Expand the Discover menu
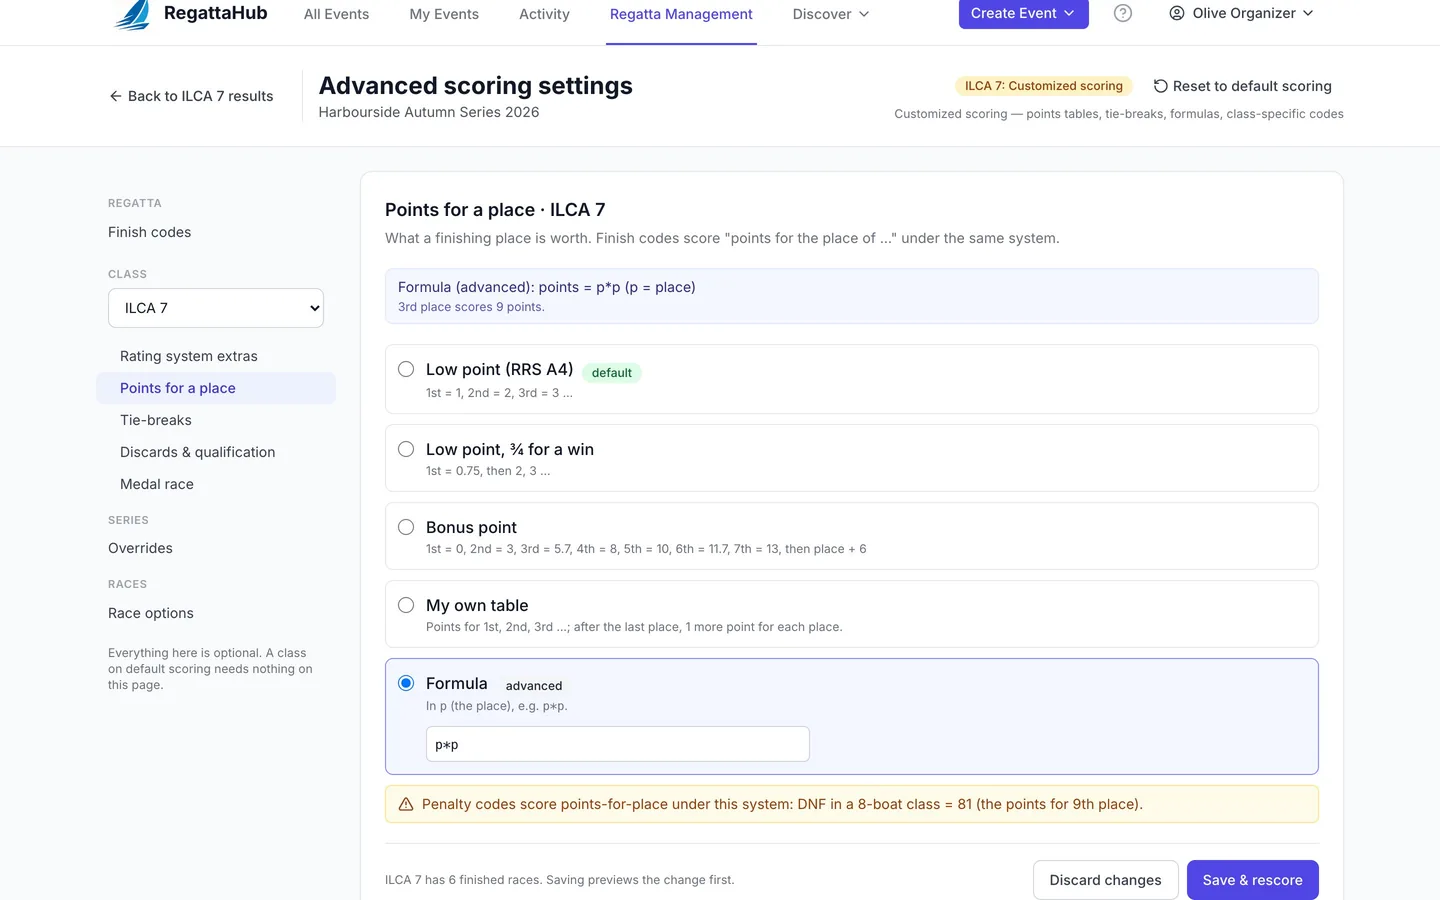Screen dimensions: 1440x900 [x=831, y=14]
